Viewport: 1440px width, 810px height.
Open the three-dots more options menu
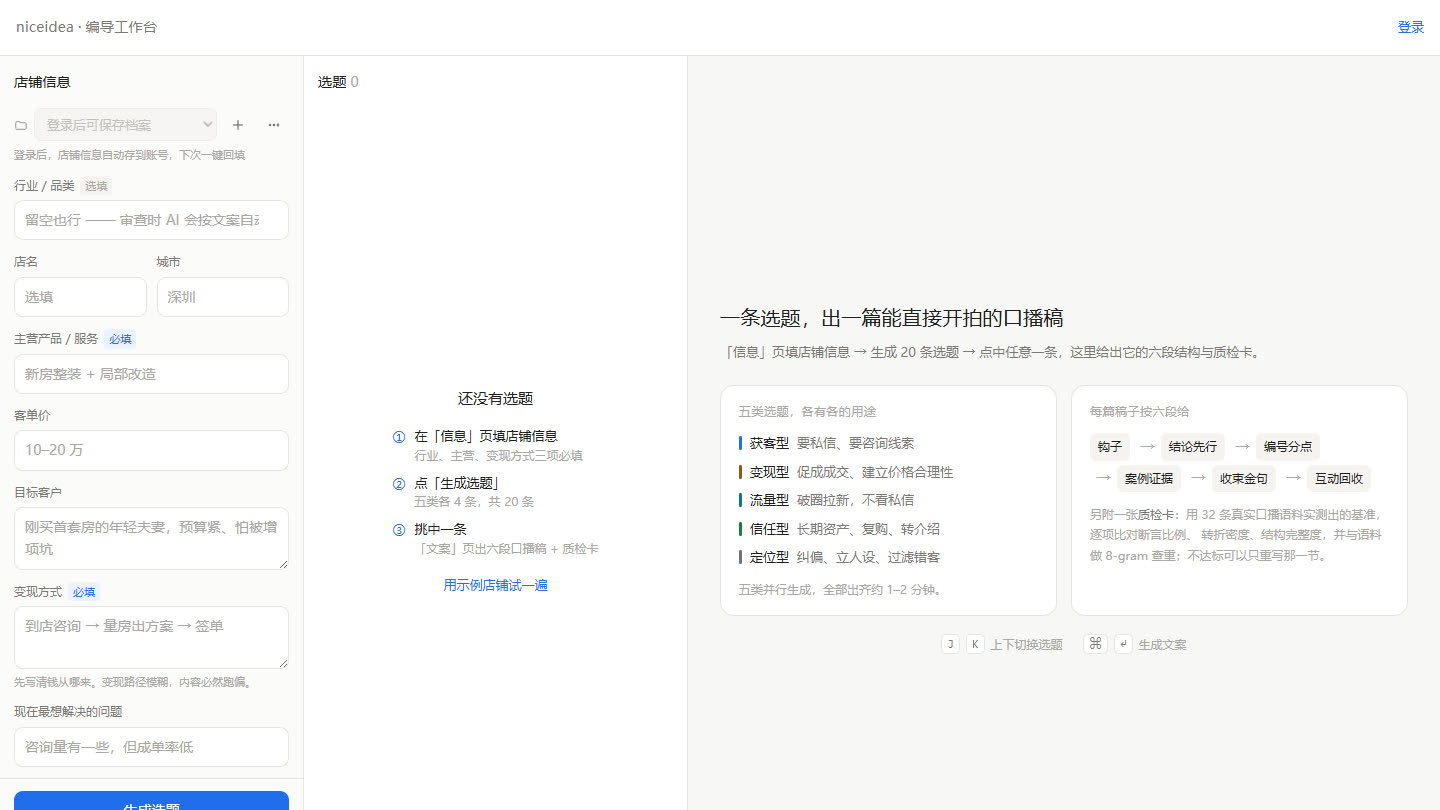point(274,125)
